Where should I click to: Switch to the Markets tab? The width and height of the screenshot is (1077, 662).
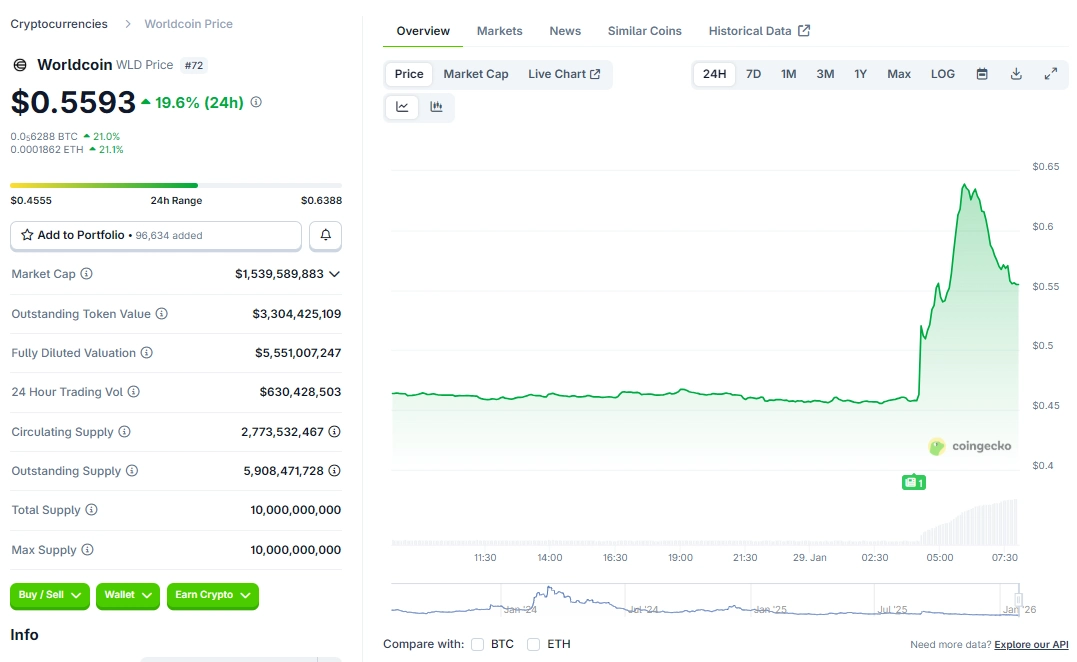tap(499, 31)
